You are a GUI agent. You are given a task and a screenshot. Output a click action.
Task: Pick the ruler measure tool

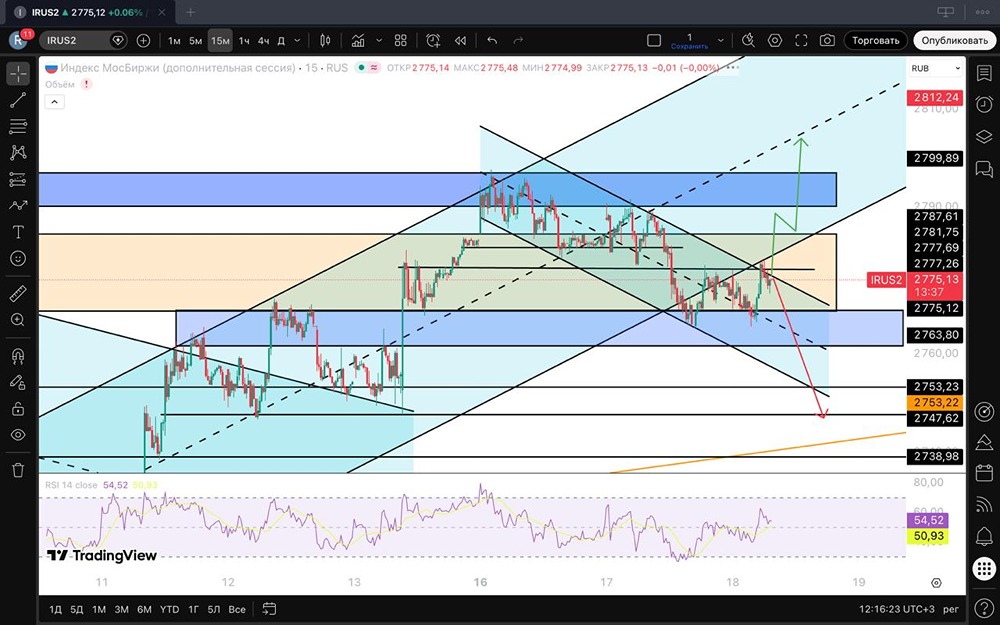[18, 294]
